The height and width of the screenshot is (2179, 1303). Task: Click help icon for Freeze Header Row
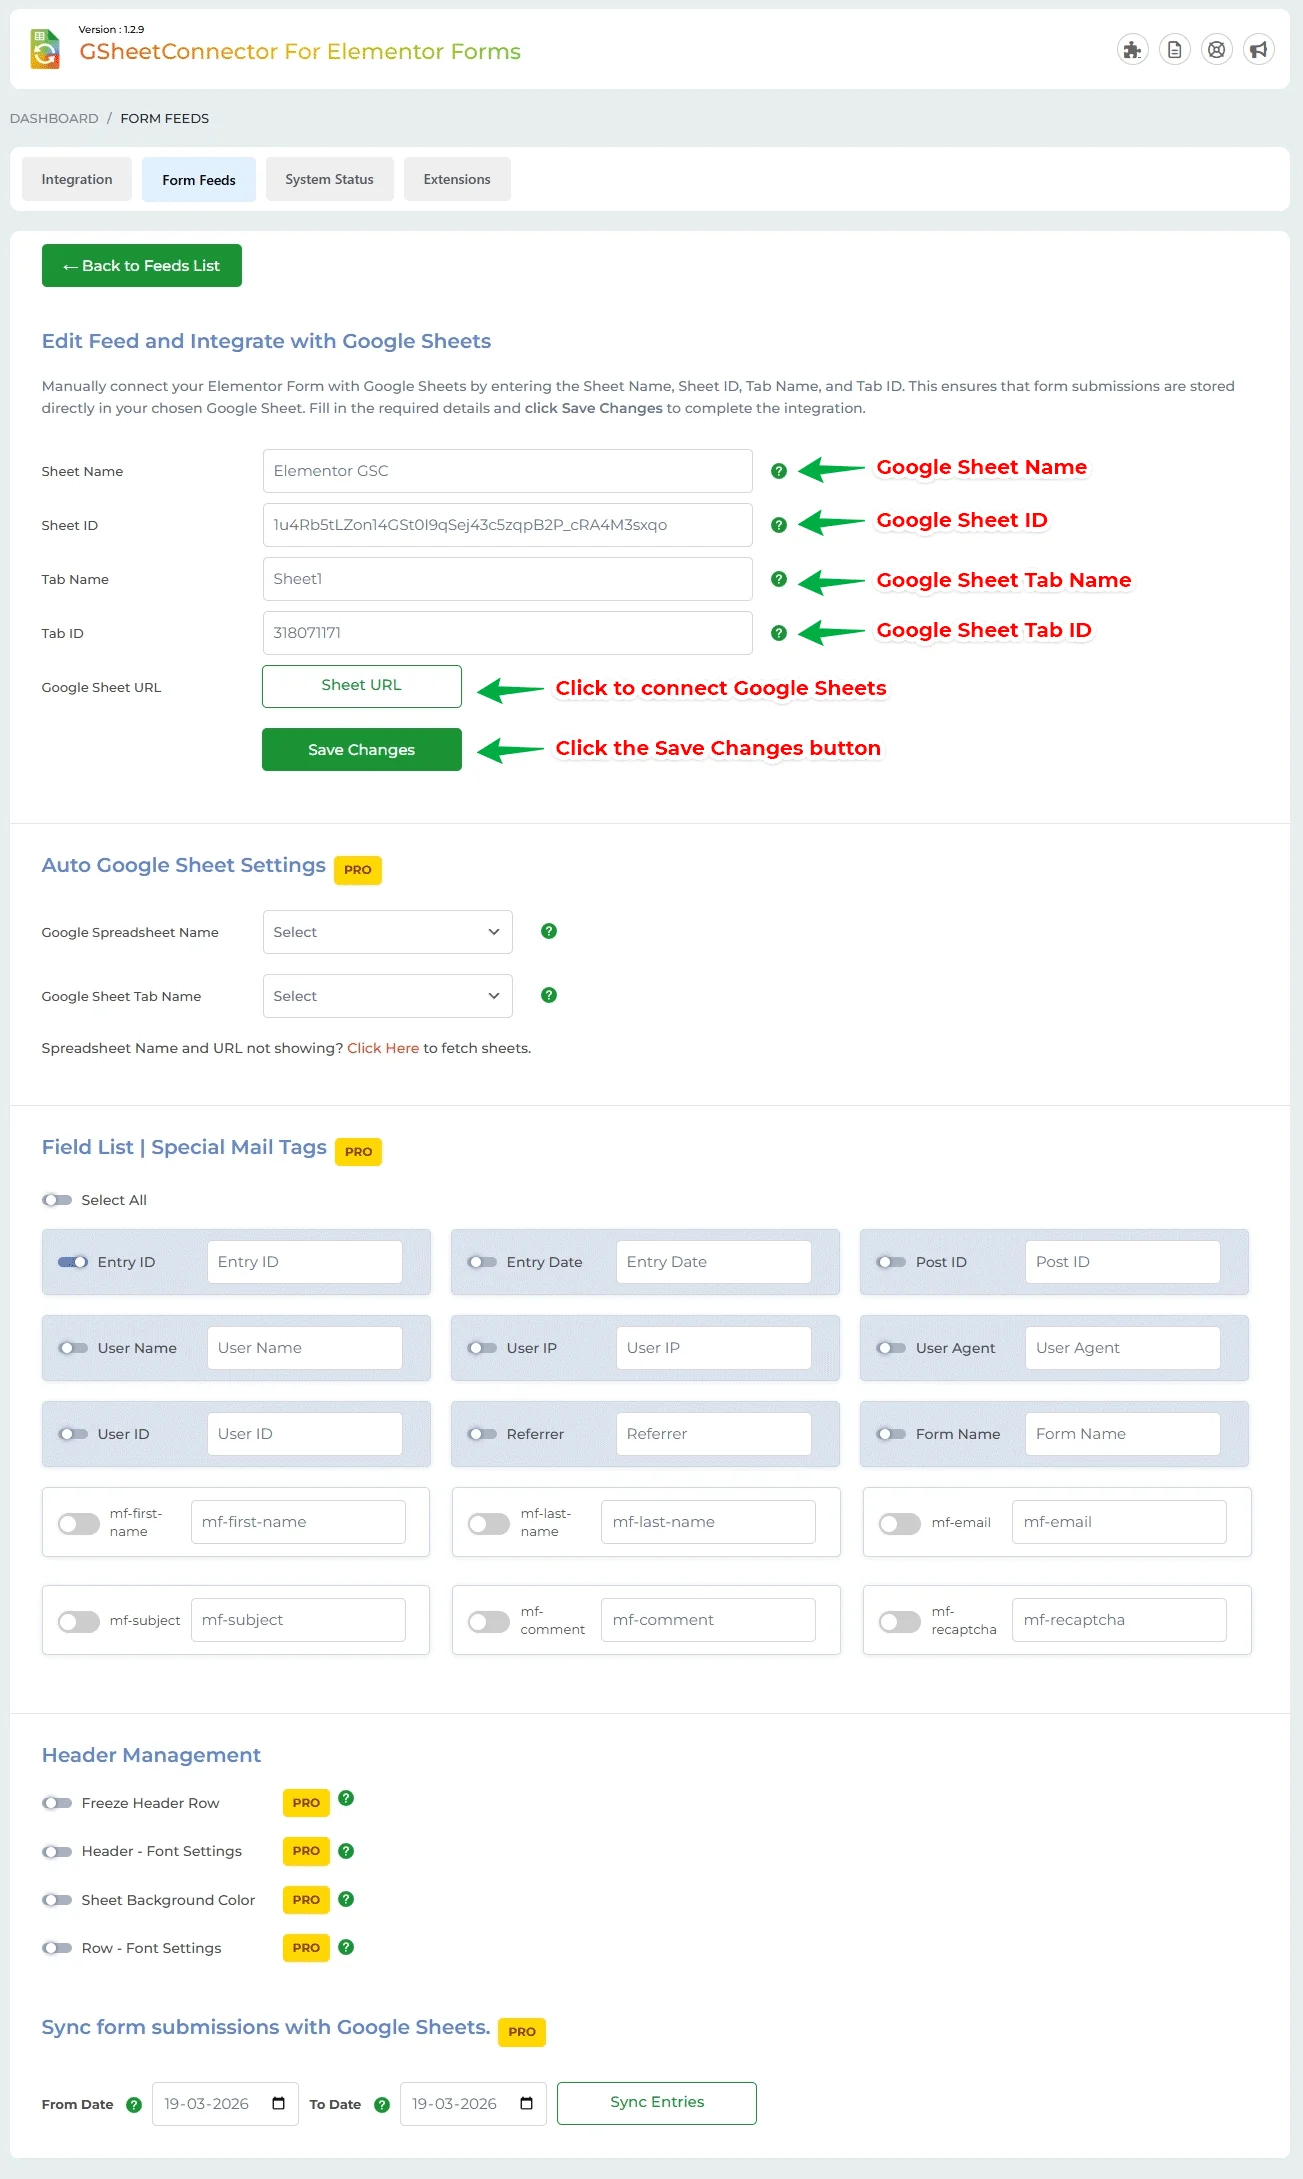pyautogui.click(x=346, y=1798)
